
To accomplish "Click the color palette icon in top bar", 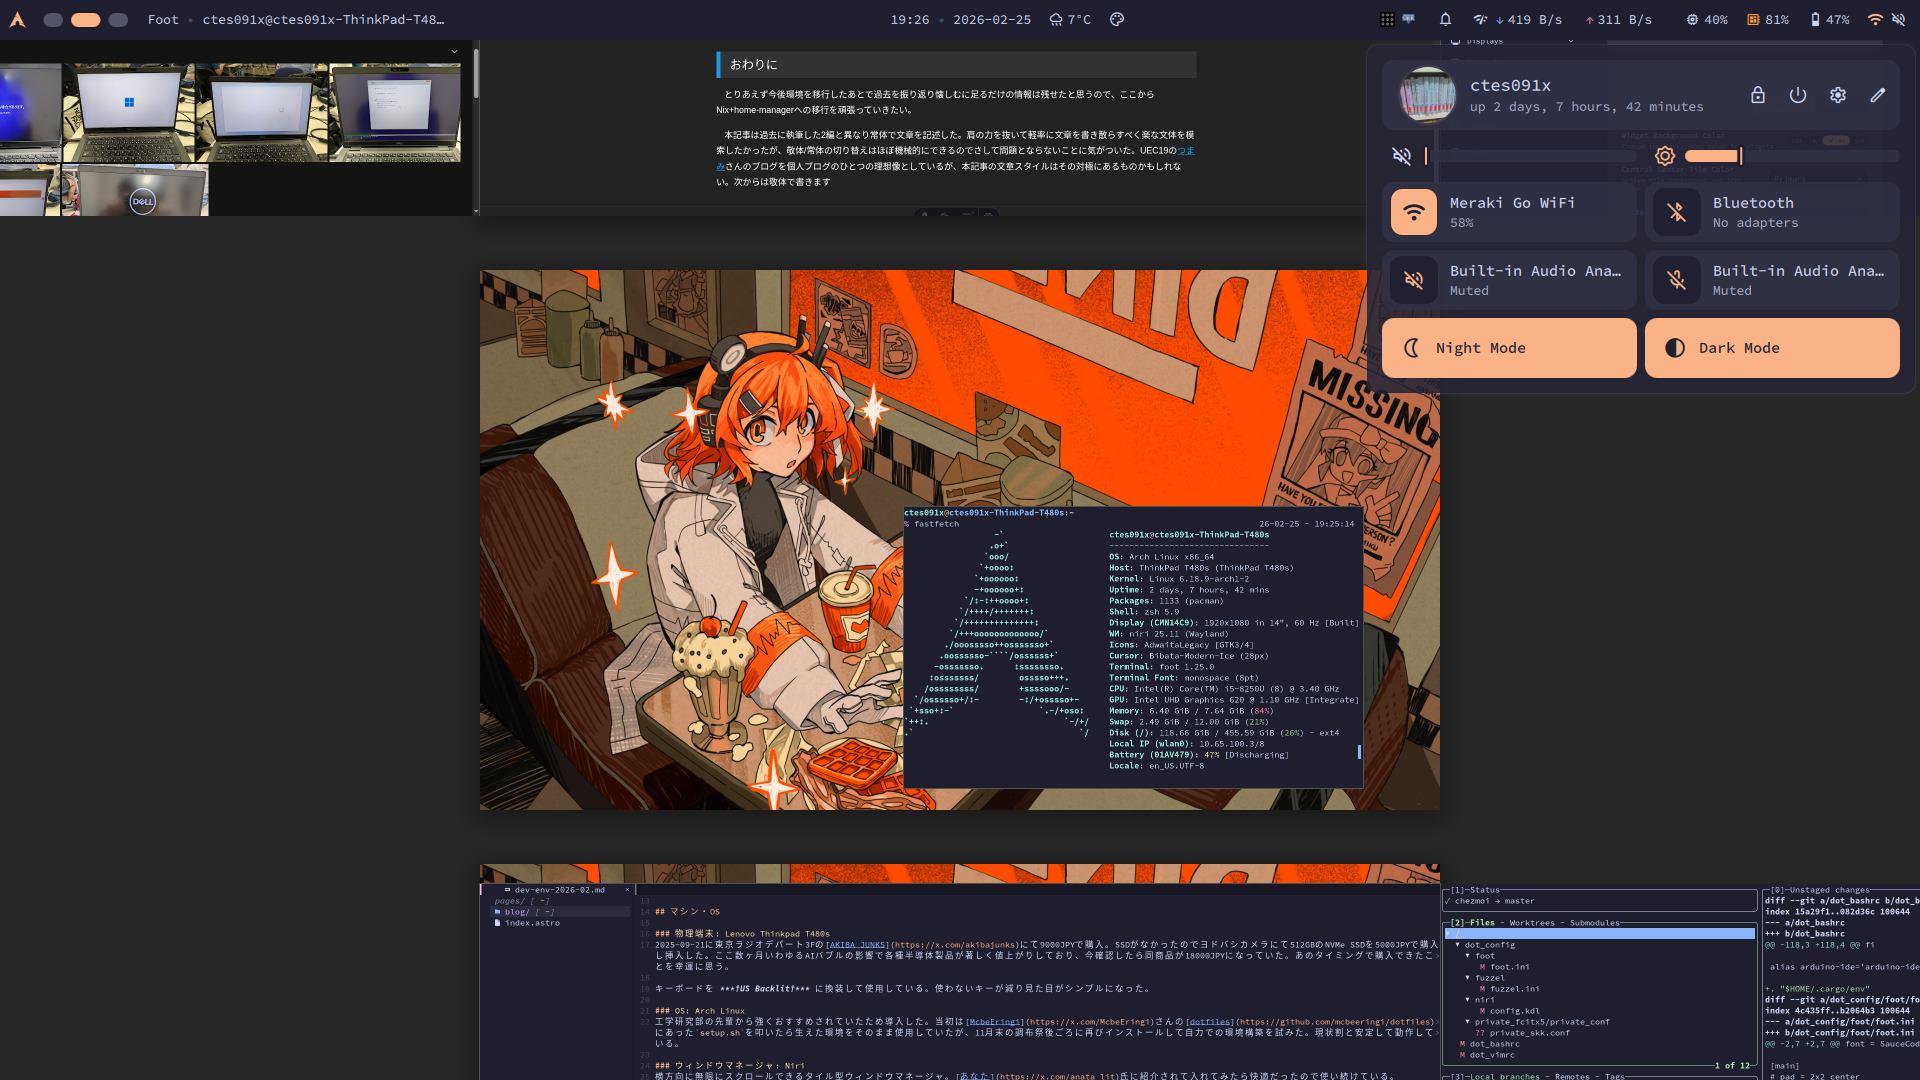I will pyautogui.click(x=1117, y=19).
